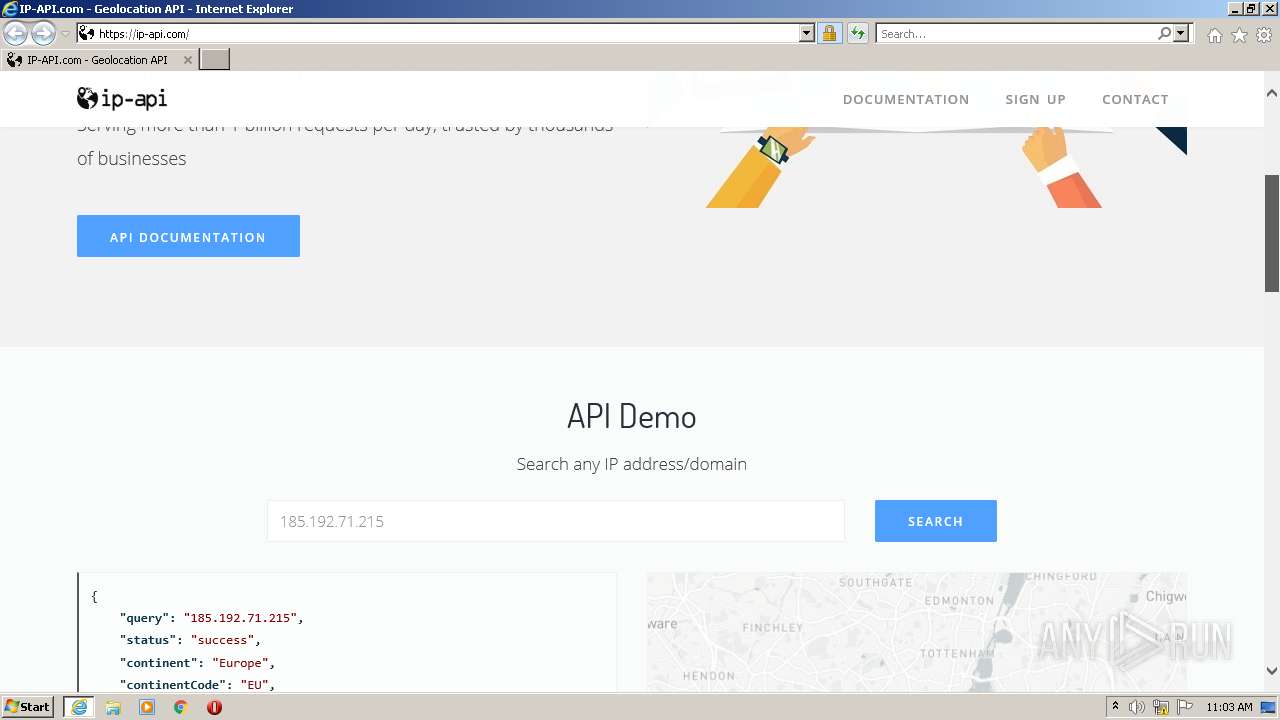The width and height of the screenshot is (1280, 720).
Task: Open Internet Explorer taskbar icon
Action: [79, 707]
